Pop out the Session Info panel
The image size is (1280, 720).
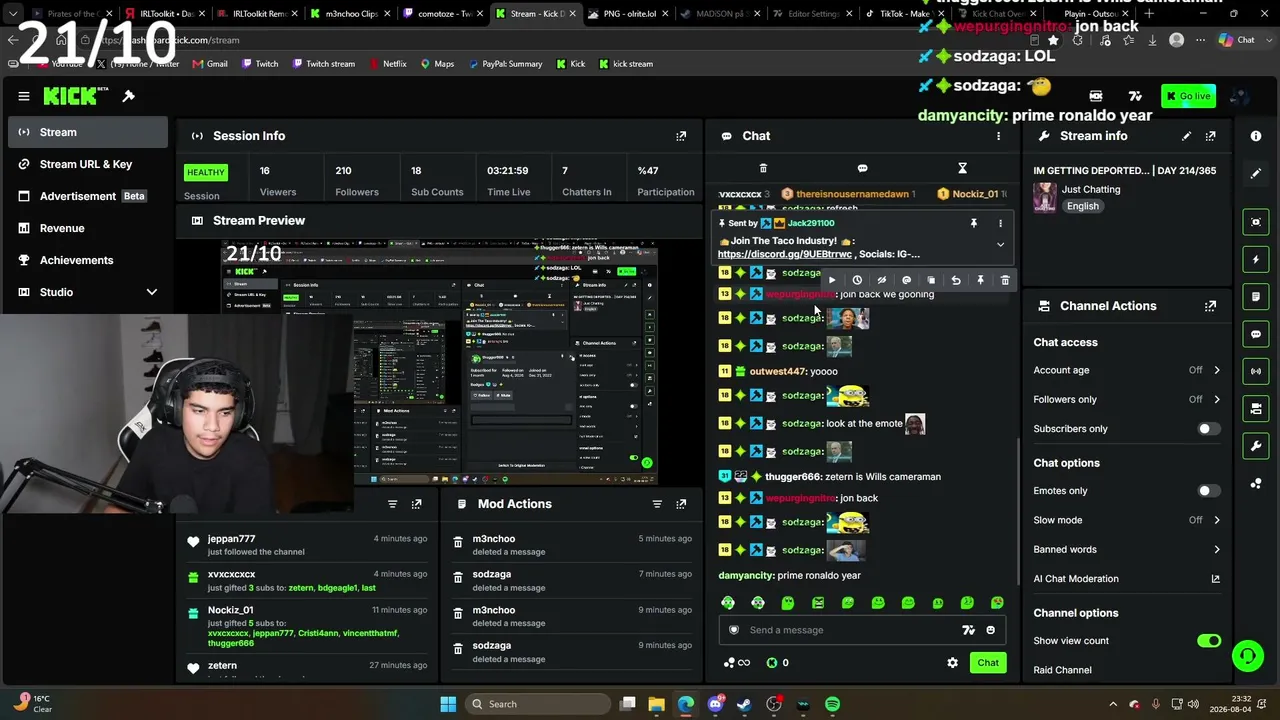click(x=681, y=136)
